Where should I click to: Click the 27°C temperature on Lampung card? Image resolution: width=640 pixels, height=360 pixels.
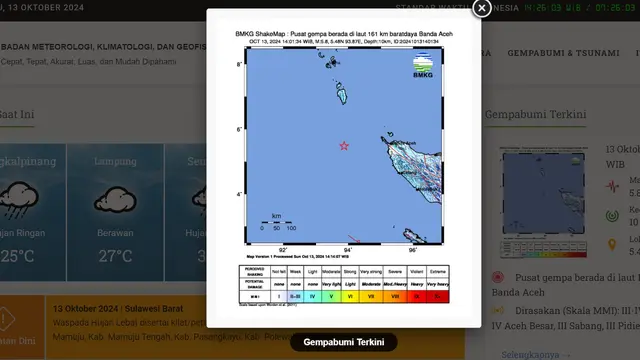[116, 256]
